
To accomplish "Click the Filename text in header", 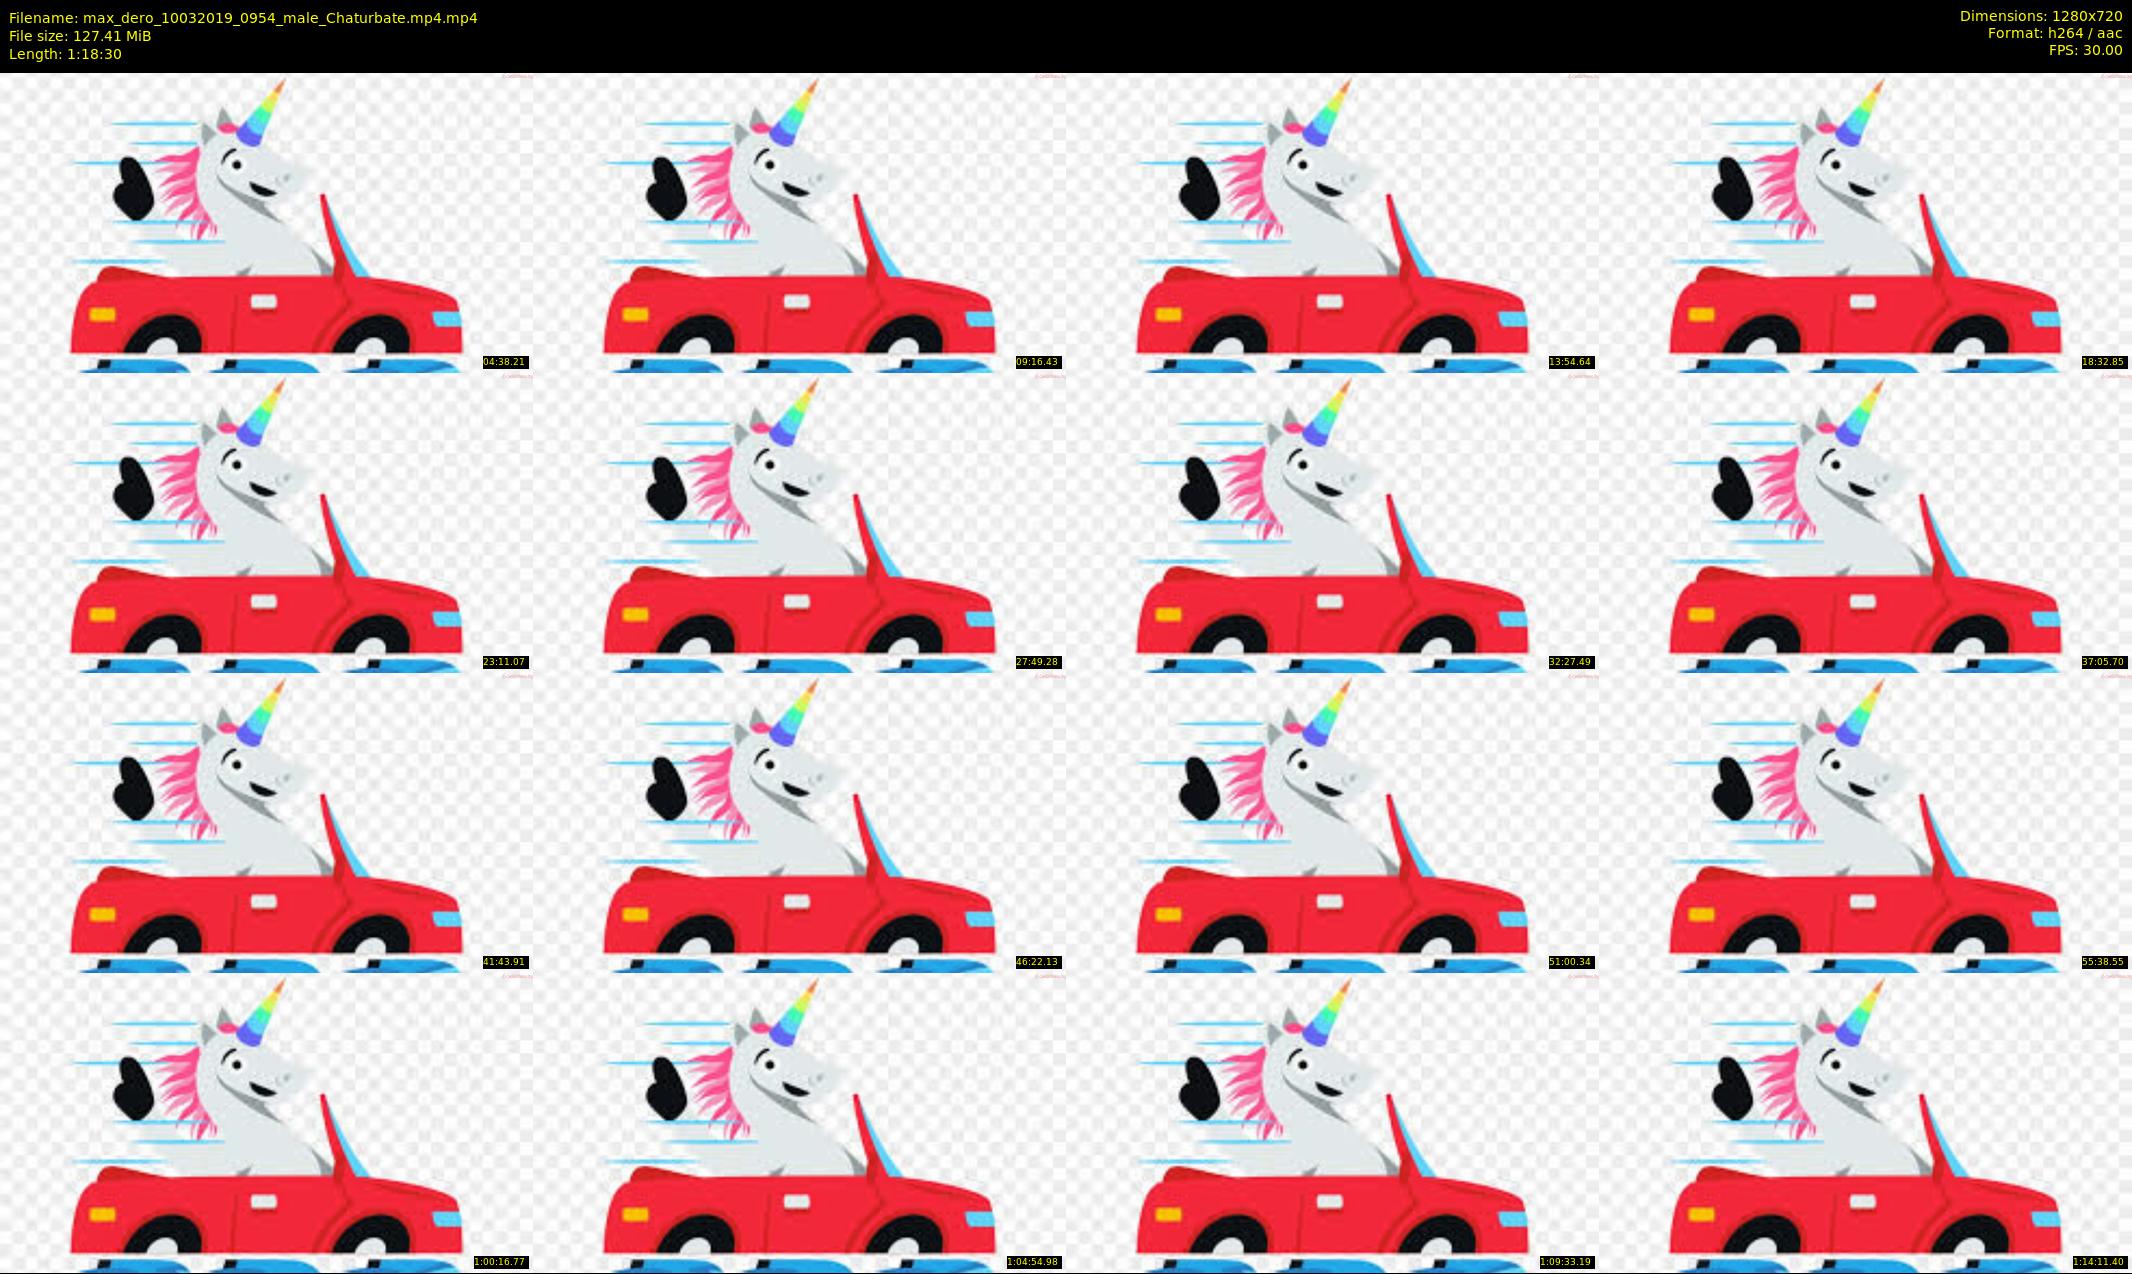I will [243, 18].
